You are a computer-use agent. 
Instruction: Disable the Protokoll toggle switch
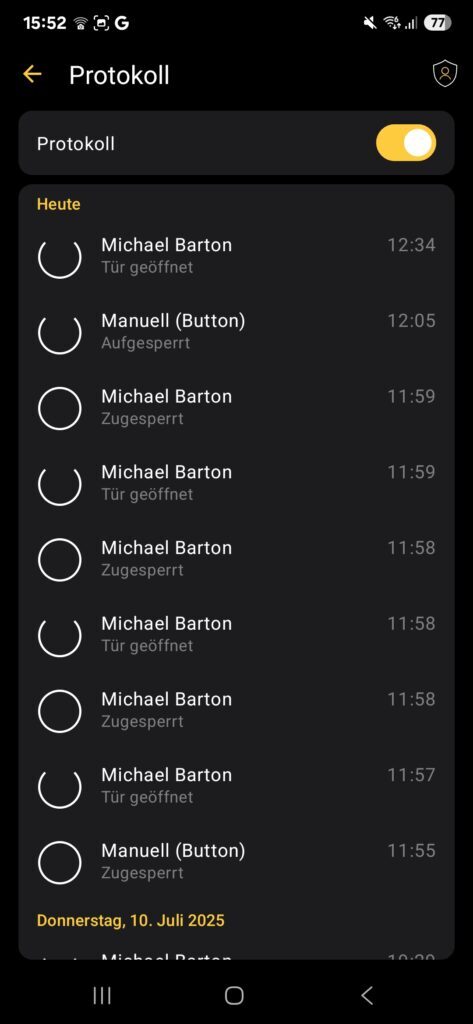[406, 143]
